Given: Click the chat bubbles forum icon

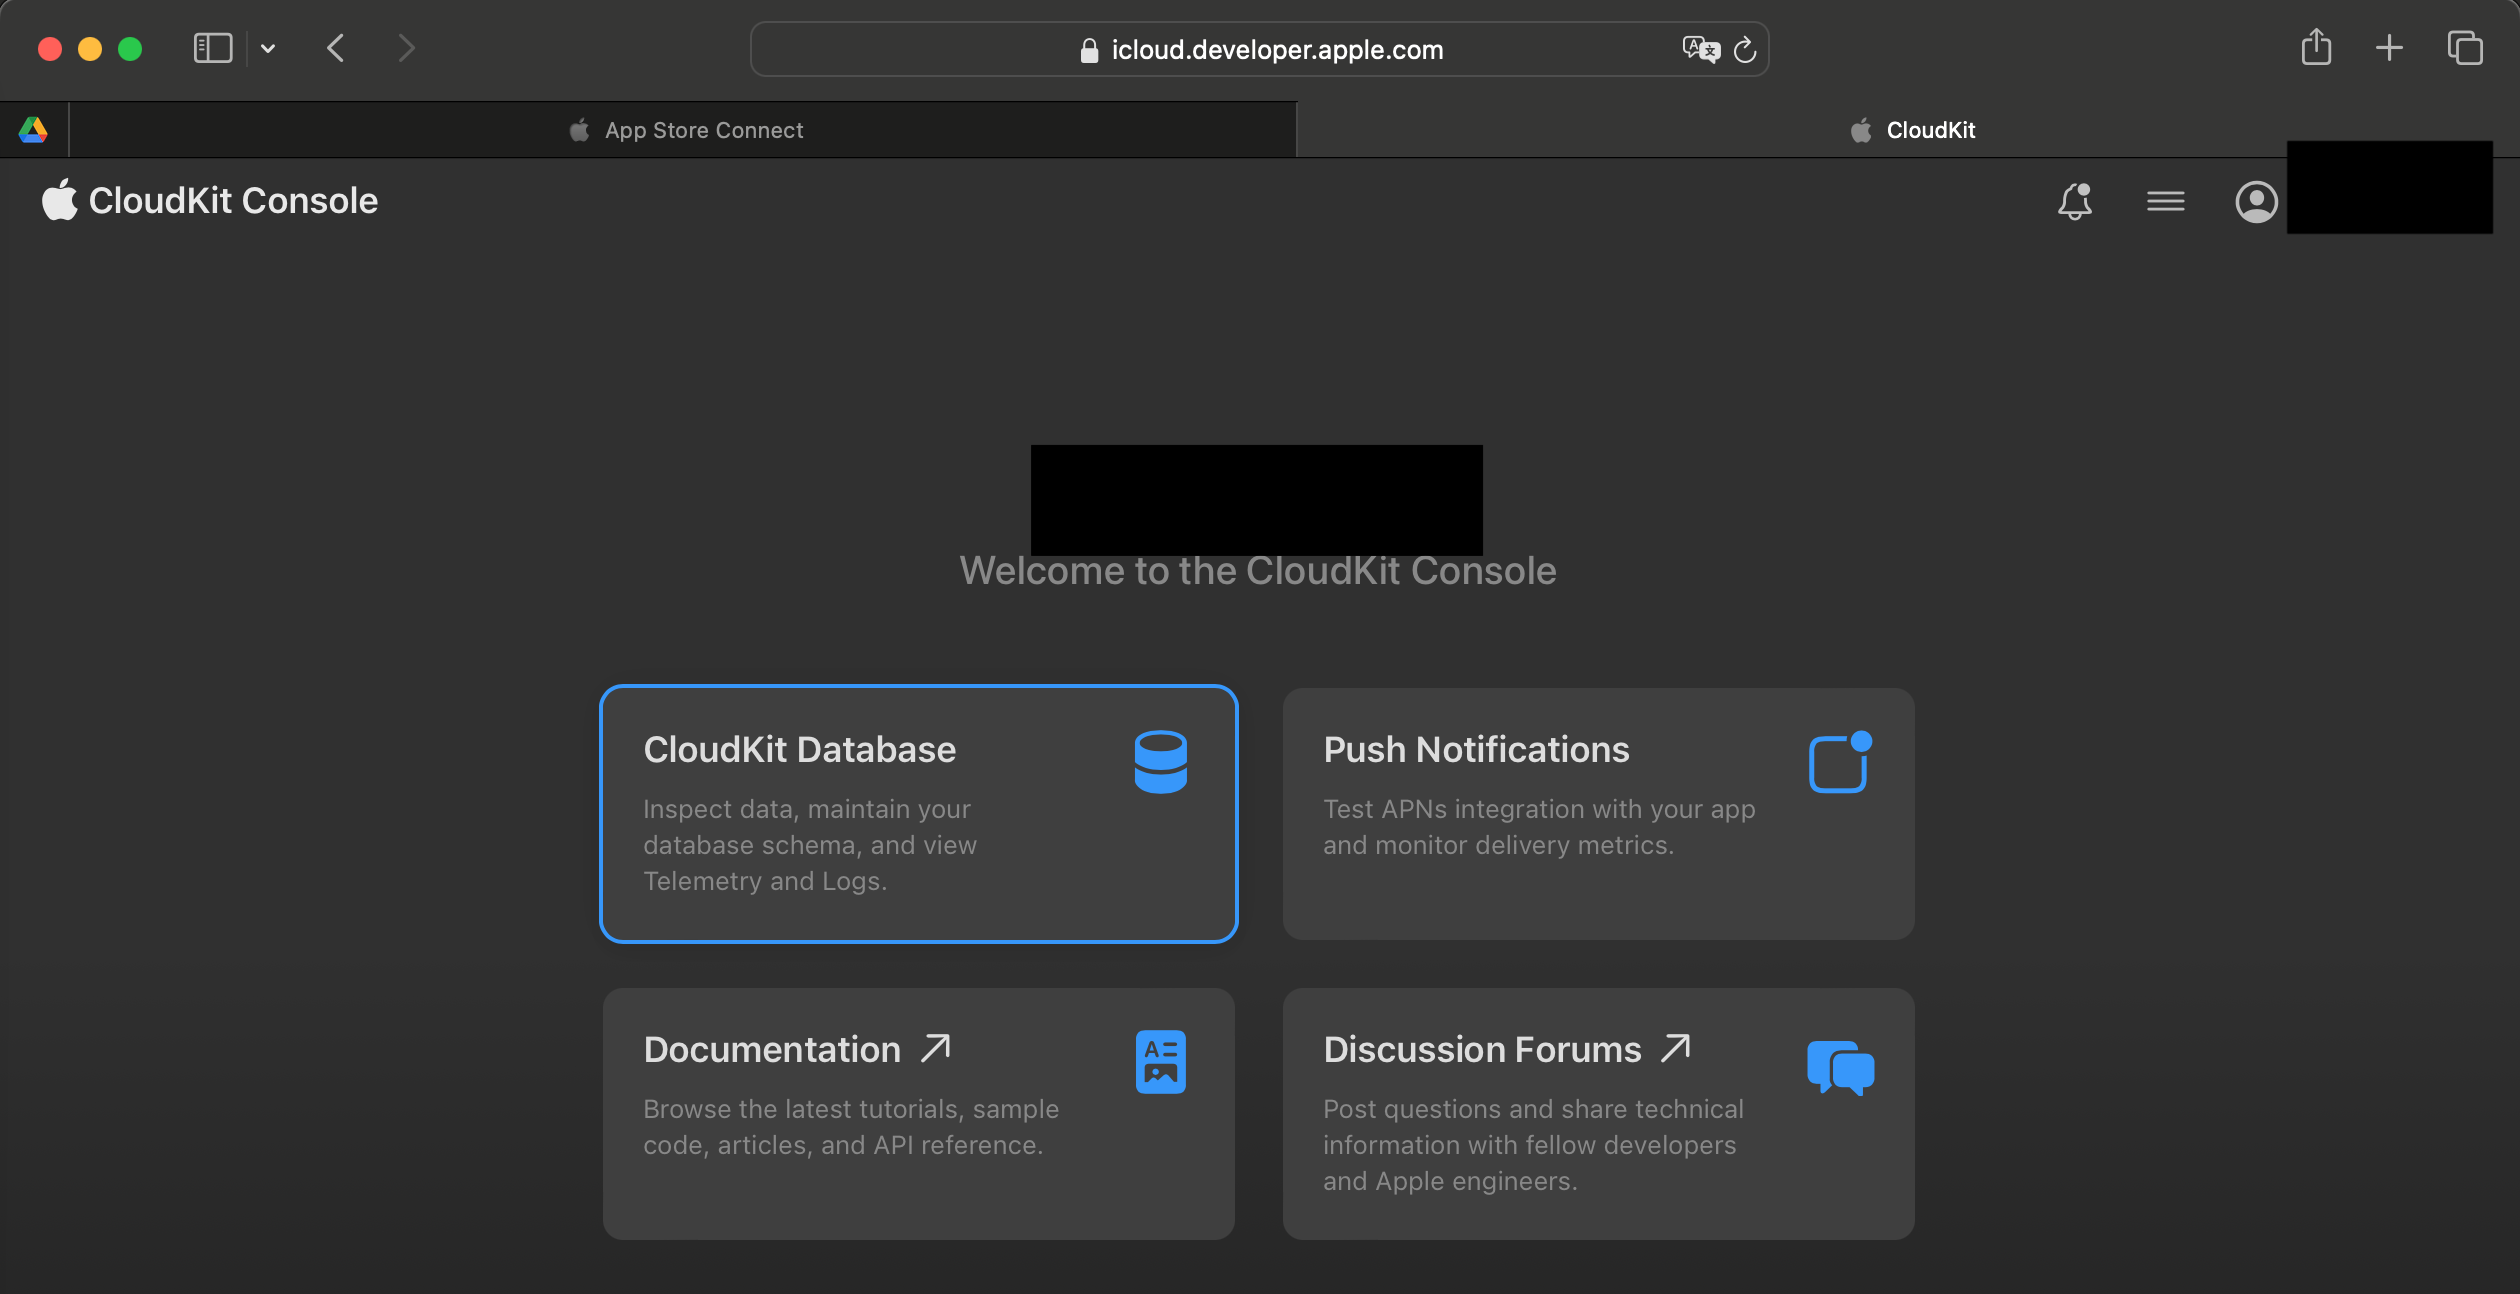Looking at the screenshot, I should point(1840,1068).
